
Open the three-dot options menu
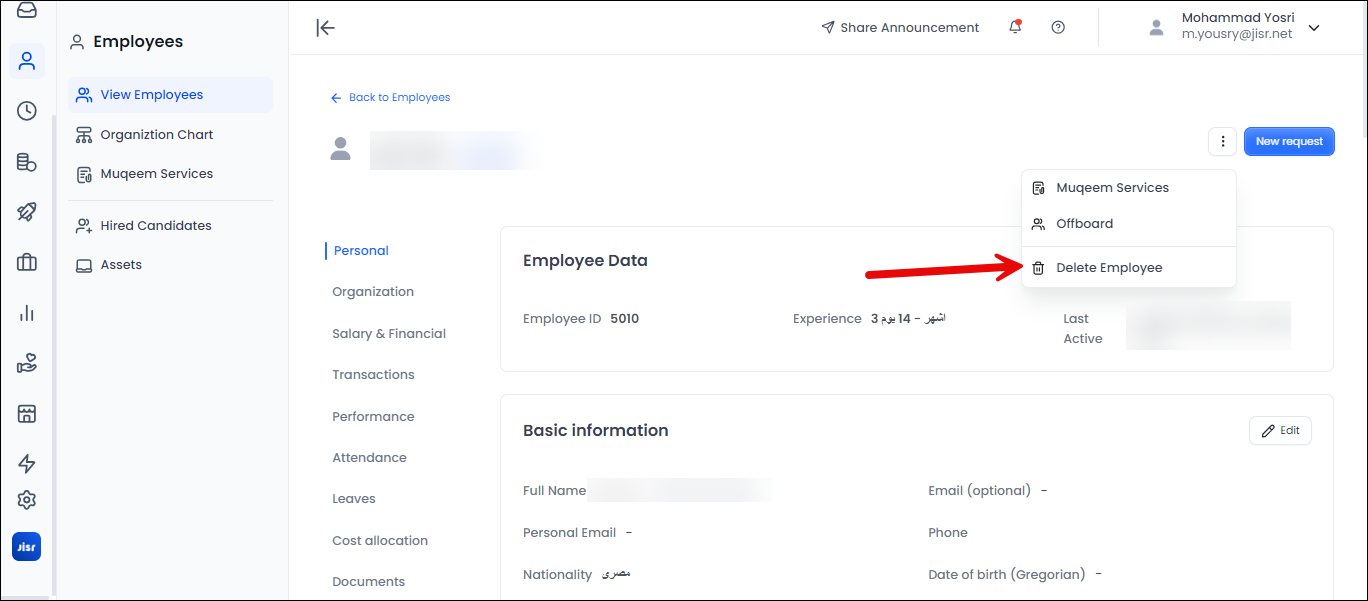(1222, 141)
